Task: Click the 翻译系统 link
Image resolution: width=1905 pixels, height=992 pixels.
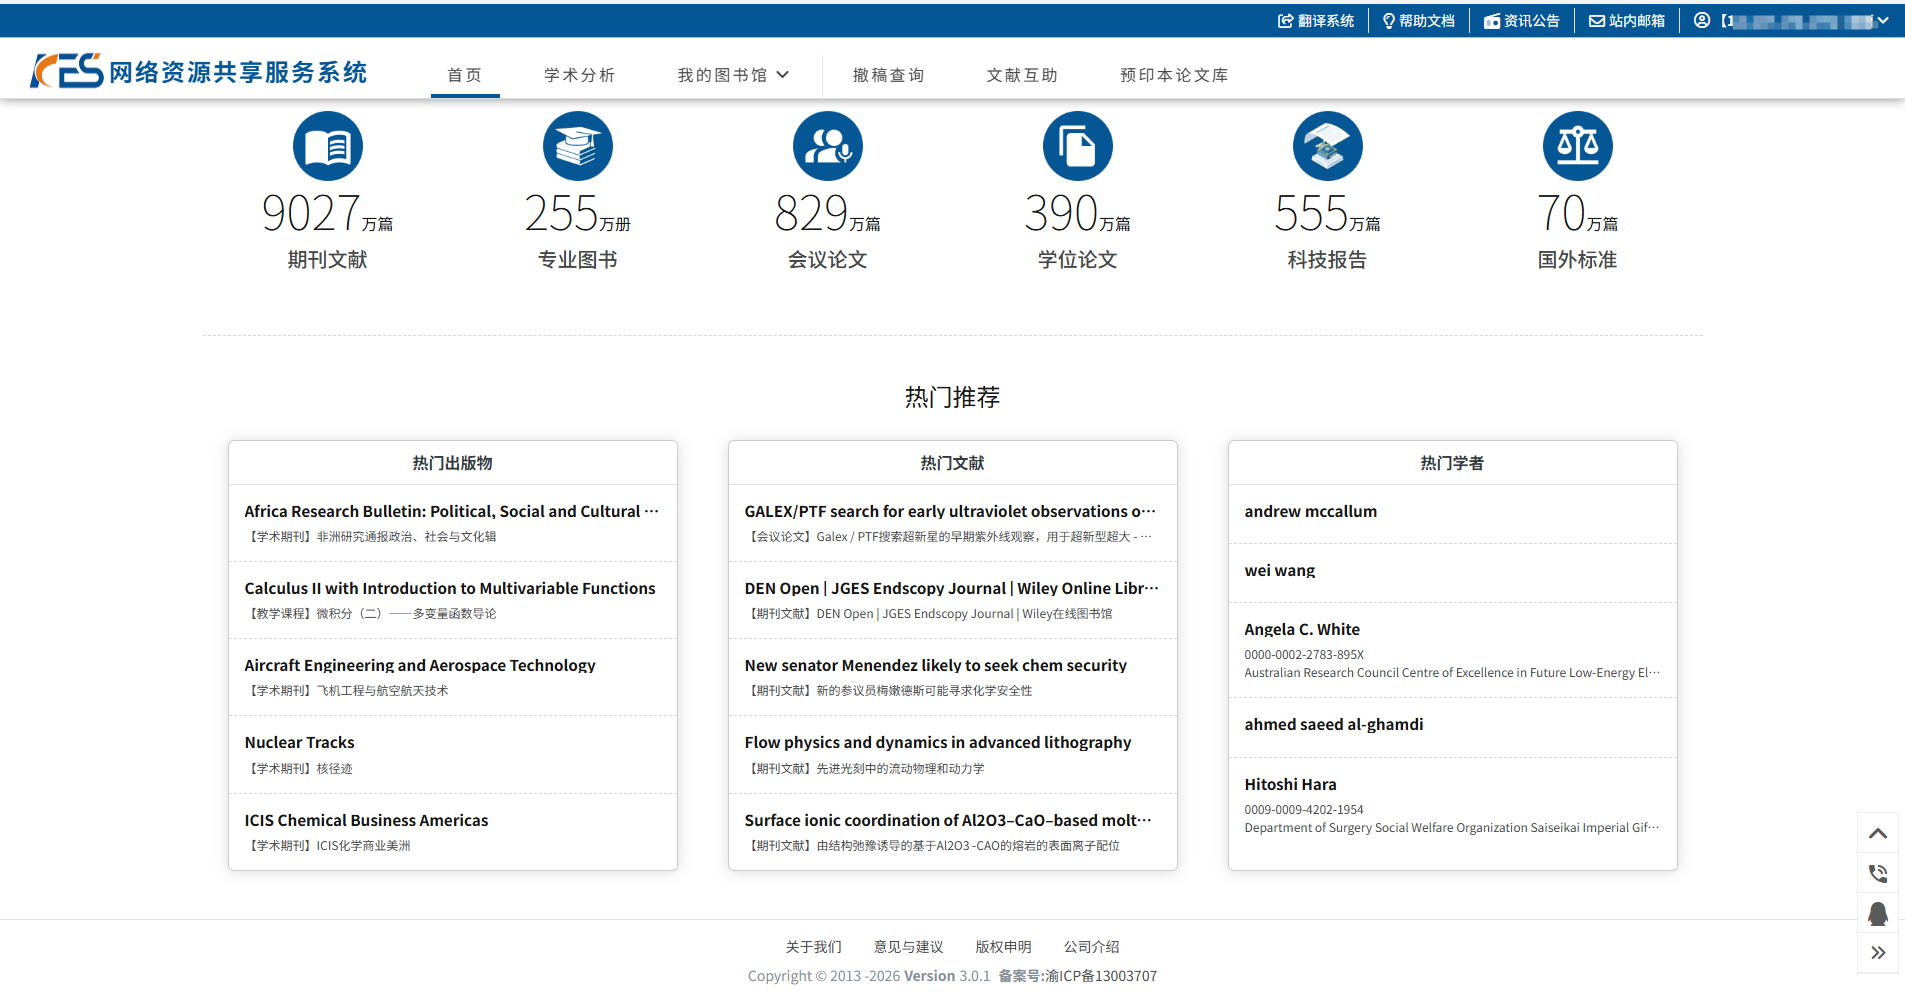Action: coord(1326,21)
